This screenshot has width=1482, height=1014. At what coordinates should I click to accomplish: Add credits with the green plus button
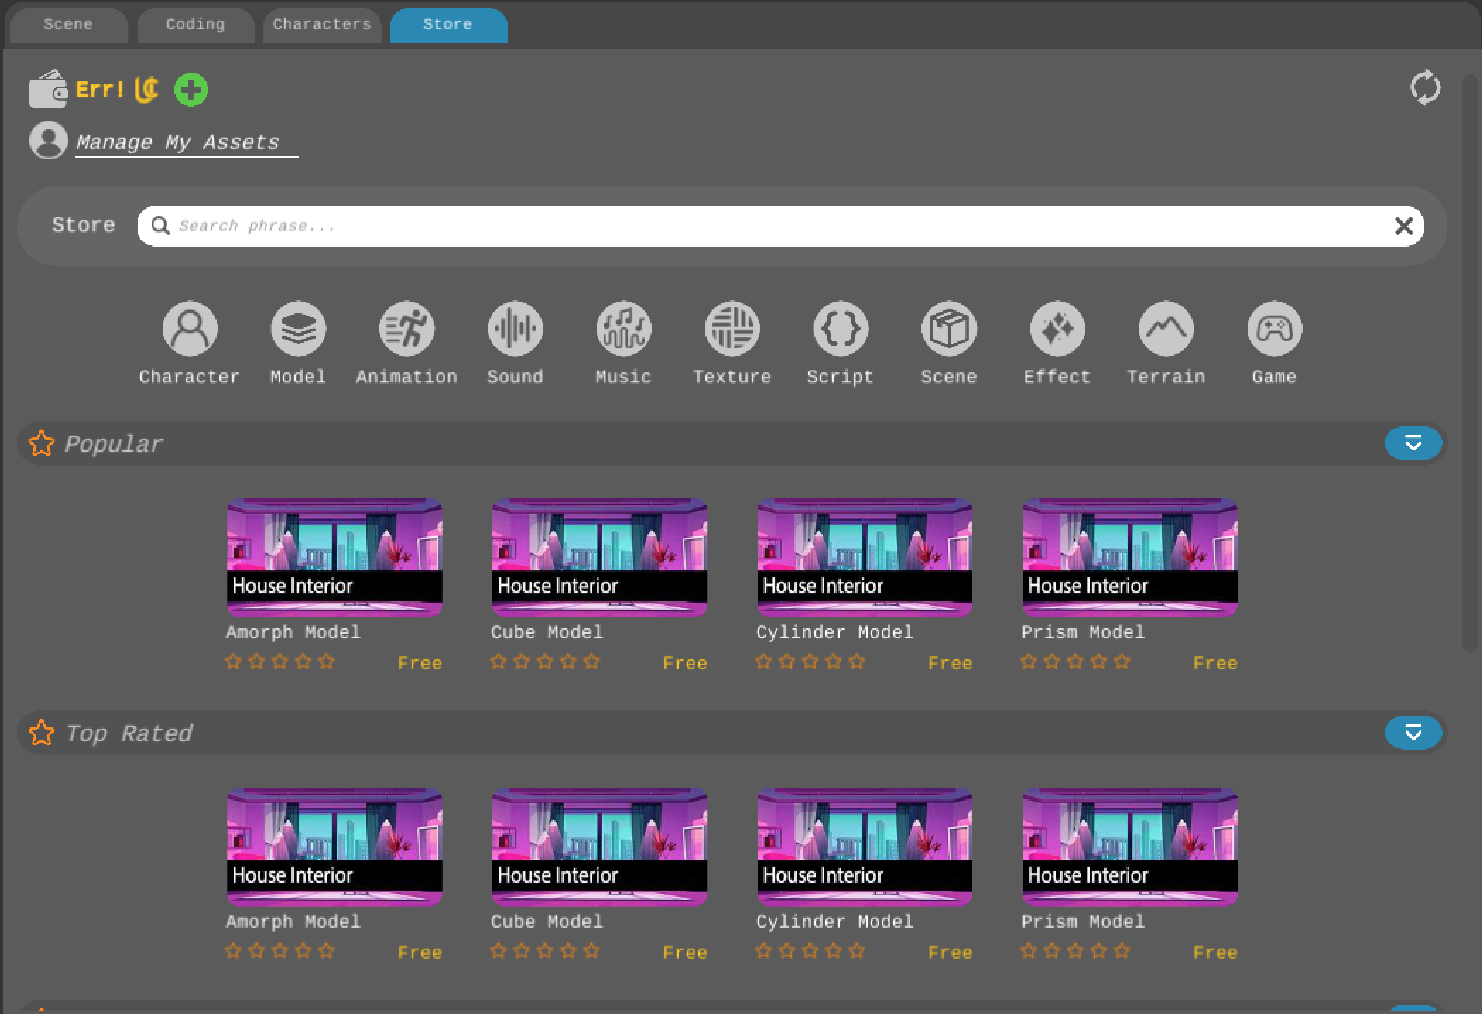191,90
